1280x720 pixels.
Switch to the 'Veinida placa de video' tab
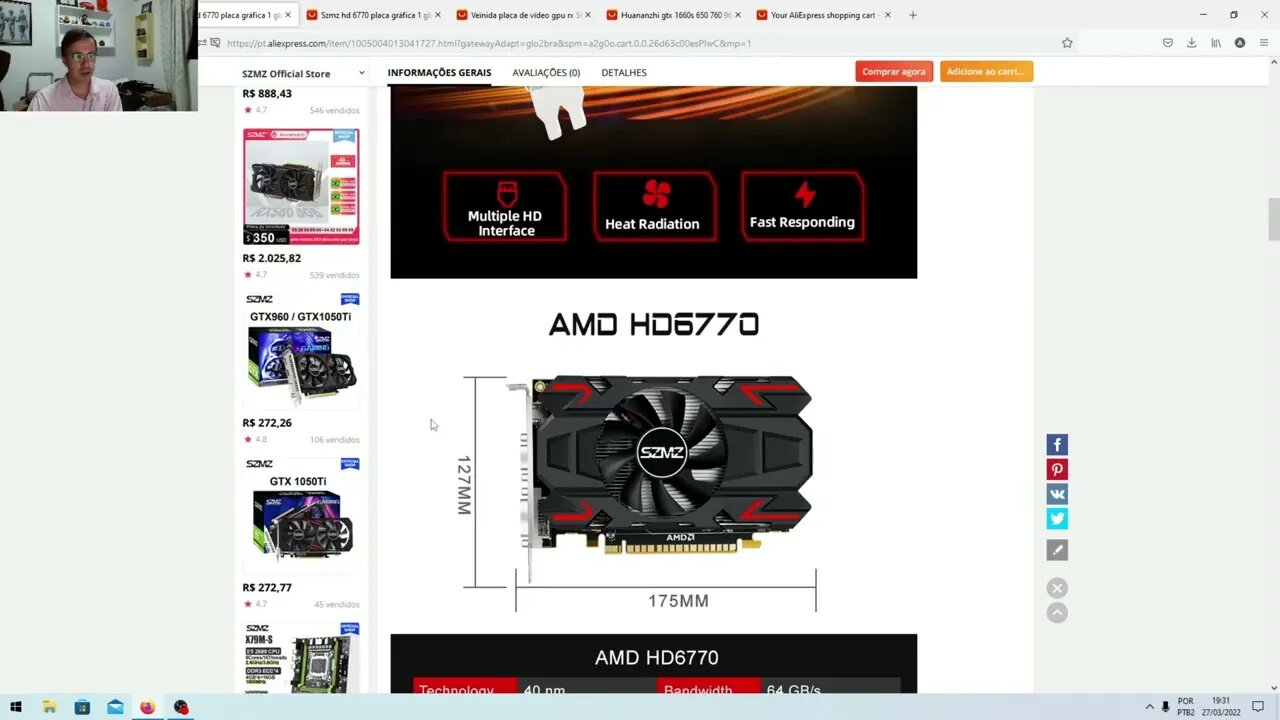(524, 15)
